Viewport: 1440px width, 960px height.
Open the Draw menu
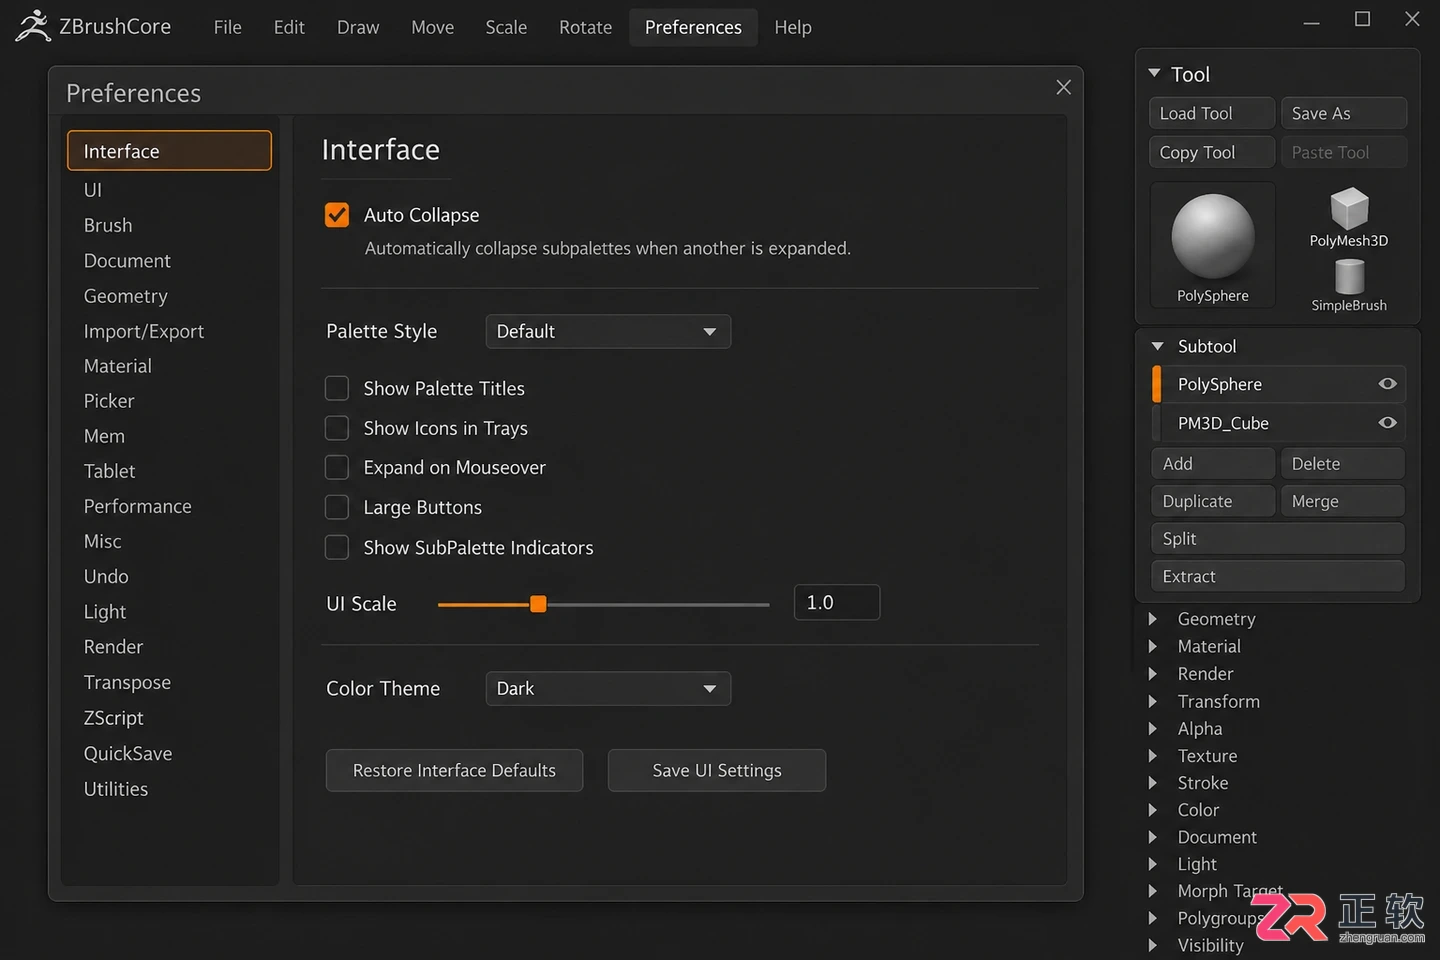(358, 27)
